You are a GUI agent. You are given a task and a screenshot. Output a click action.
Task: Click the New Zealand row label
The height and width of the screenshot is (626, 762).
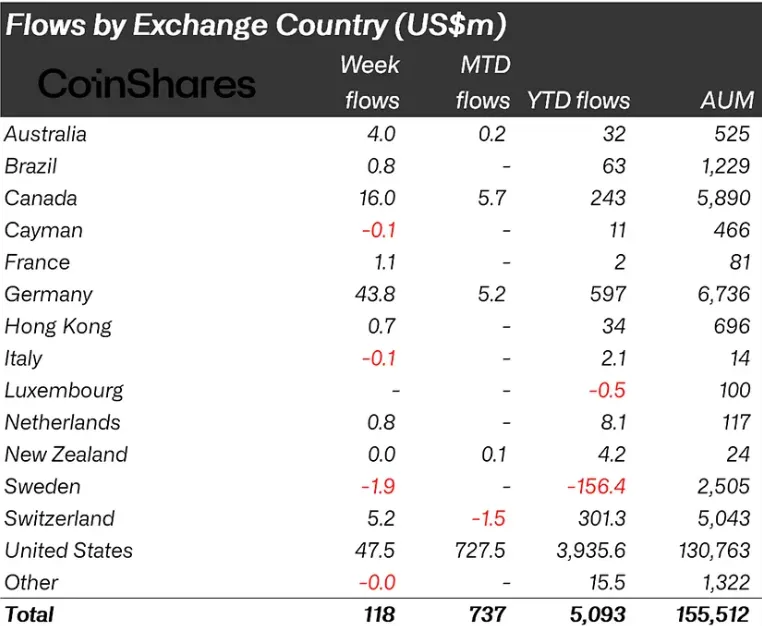click(66, 454)
